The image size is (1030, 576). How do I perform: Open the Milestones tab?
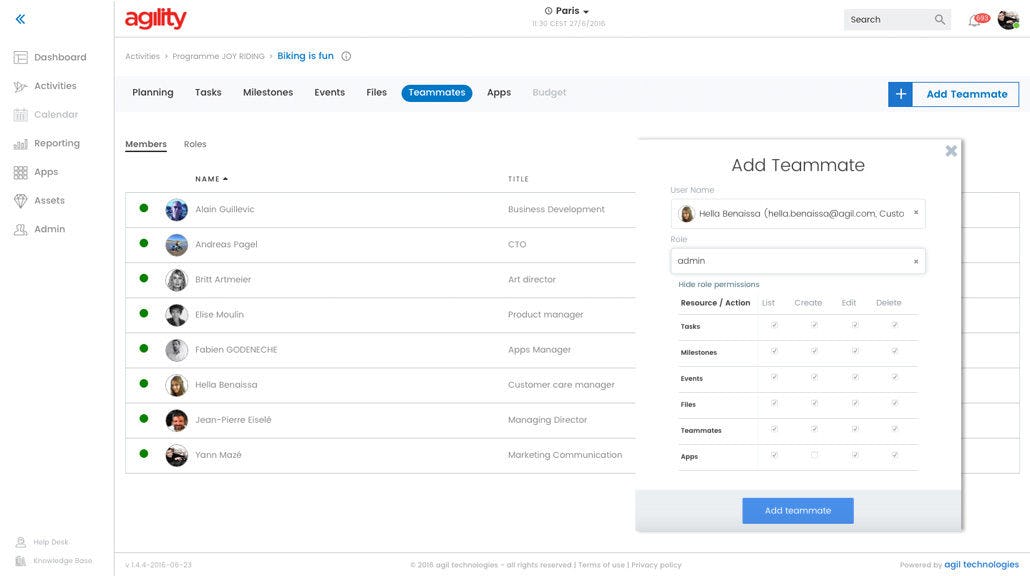coord(266,90)
